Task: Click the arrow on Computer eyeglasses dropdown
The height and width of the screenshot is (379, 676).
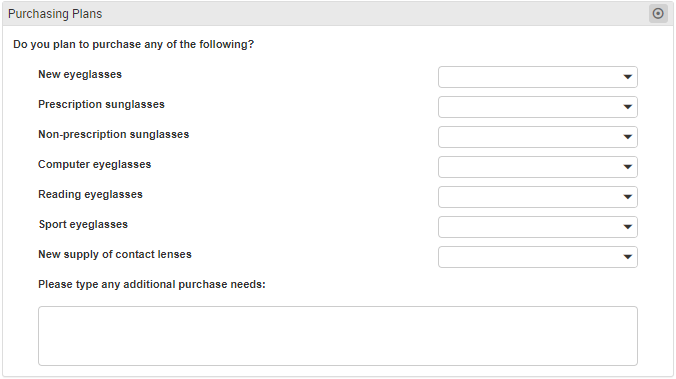Action: pyautogui.click(x=627, y=167)
